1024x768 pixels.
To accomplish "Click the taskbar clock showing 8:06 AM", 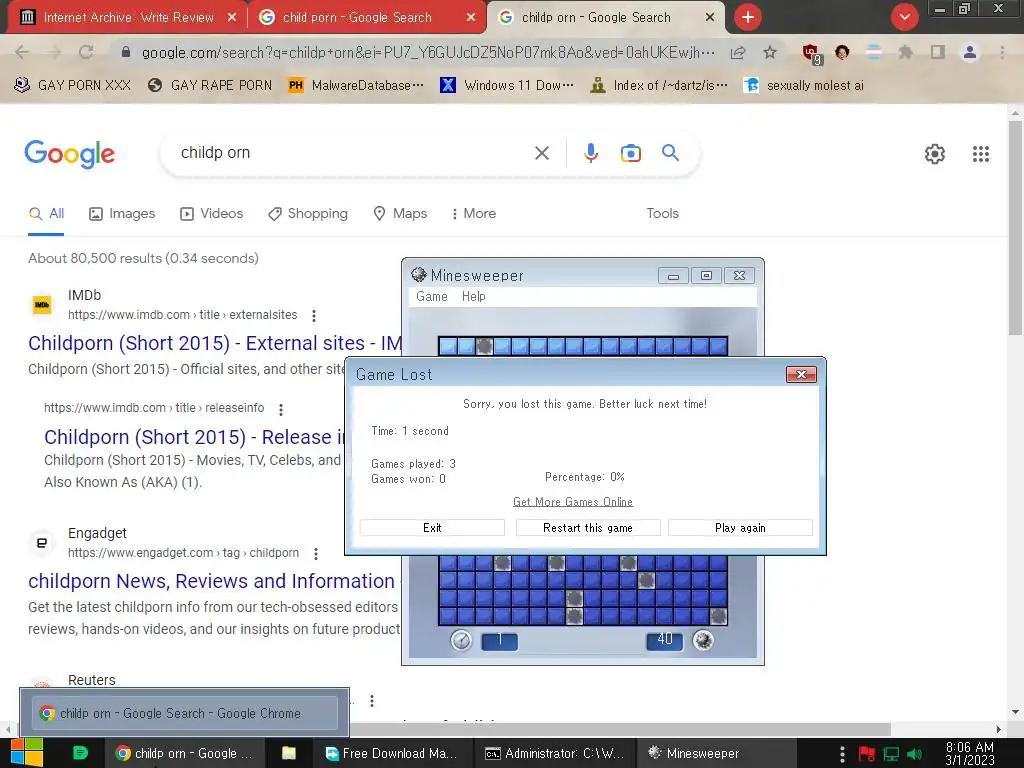I will (x=970, y=754).
